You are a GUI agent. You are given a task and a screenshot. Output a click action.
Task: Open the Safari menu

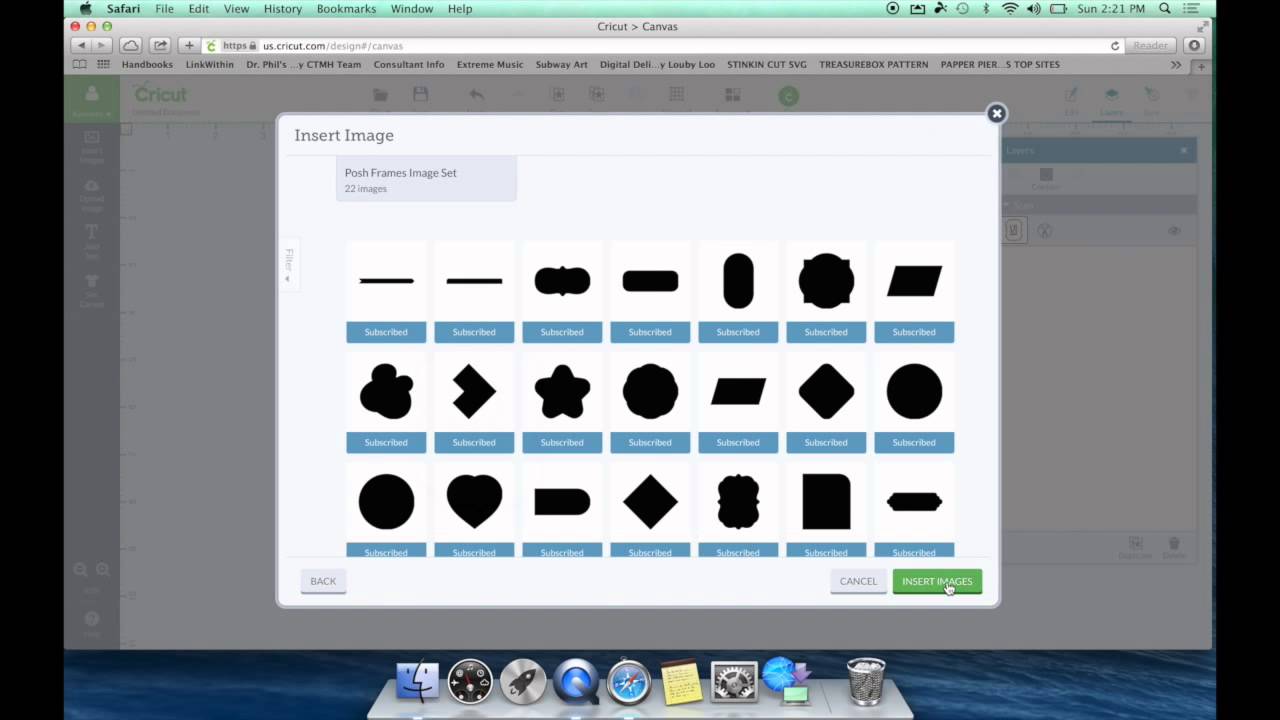[x=124, y=9]
